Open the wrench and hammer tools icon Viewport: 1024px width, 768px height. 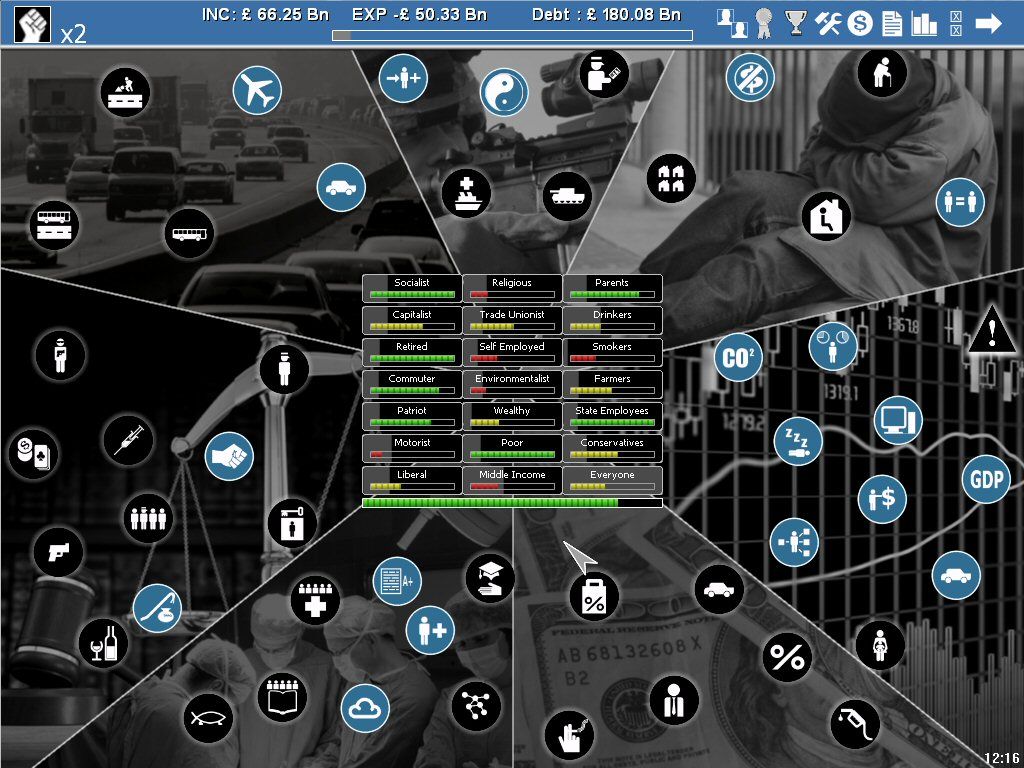point(829,23)
